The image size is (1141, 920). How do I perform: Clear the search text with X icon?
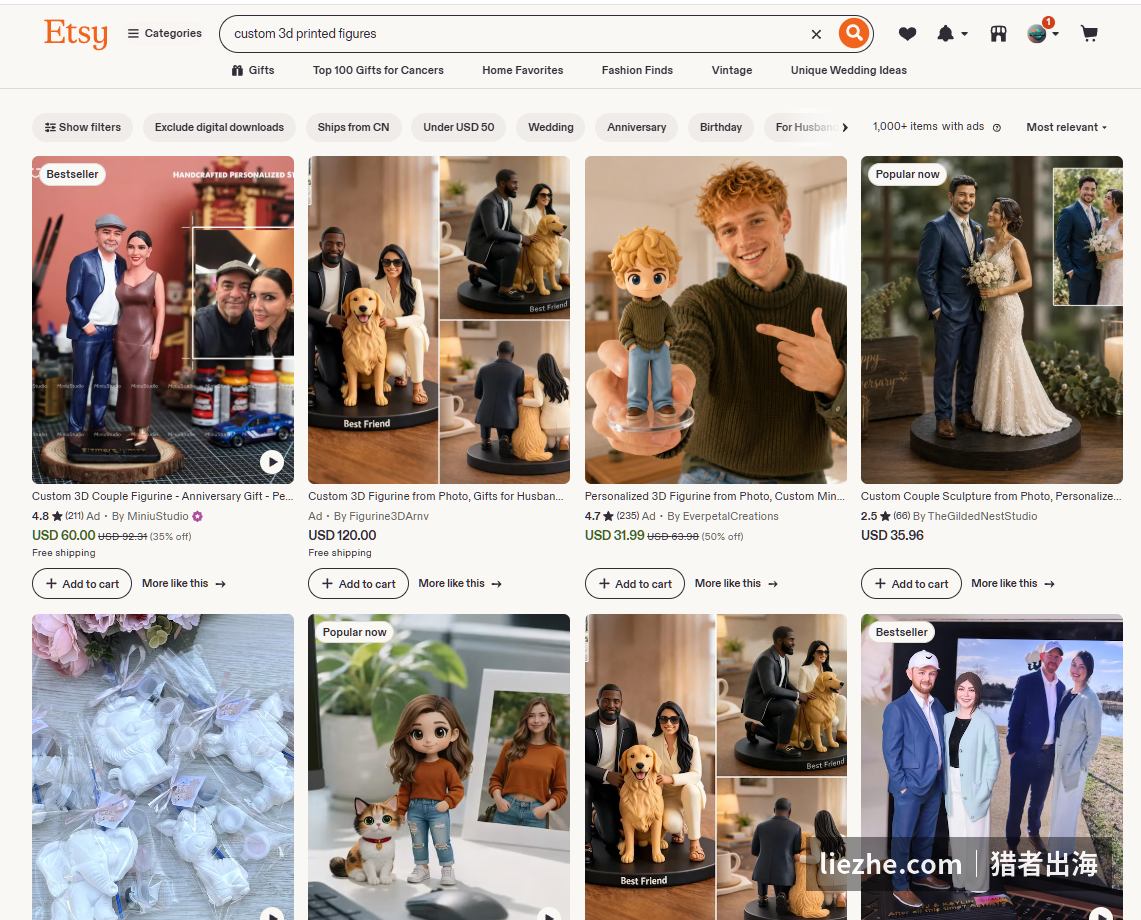[816, 33]
